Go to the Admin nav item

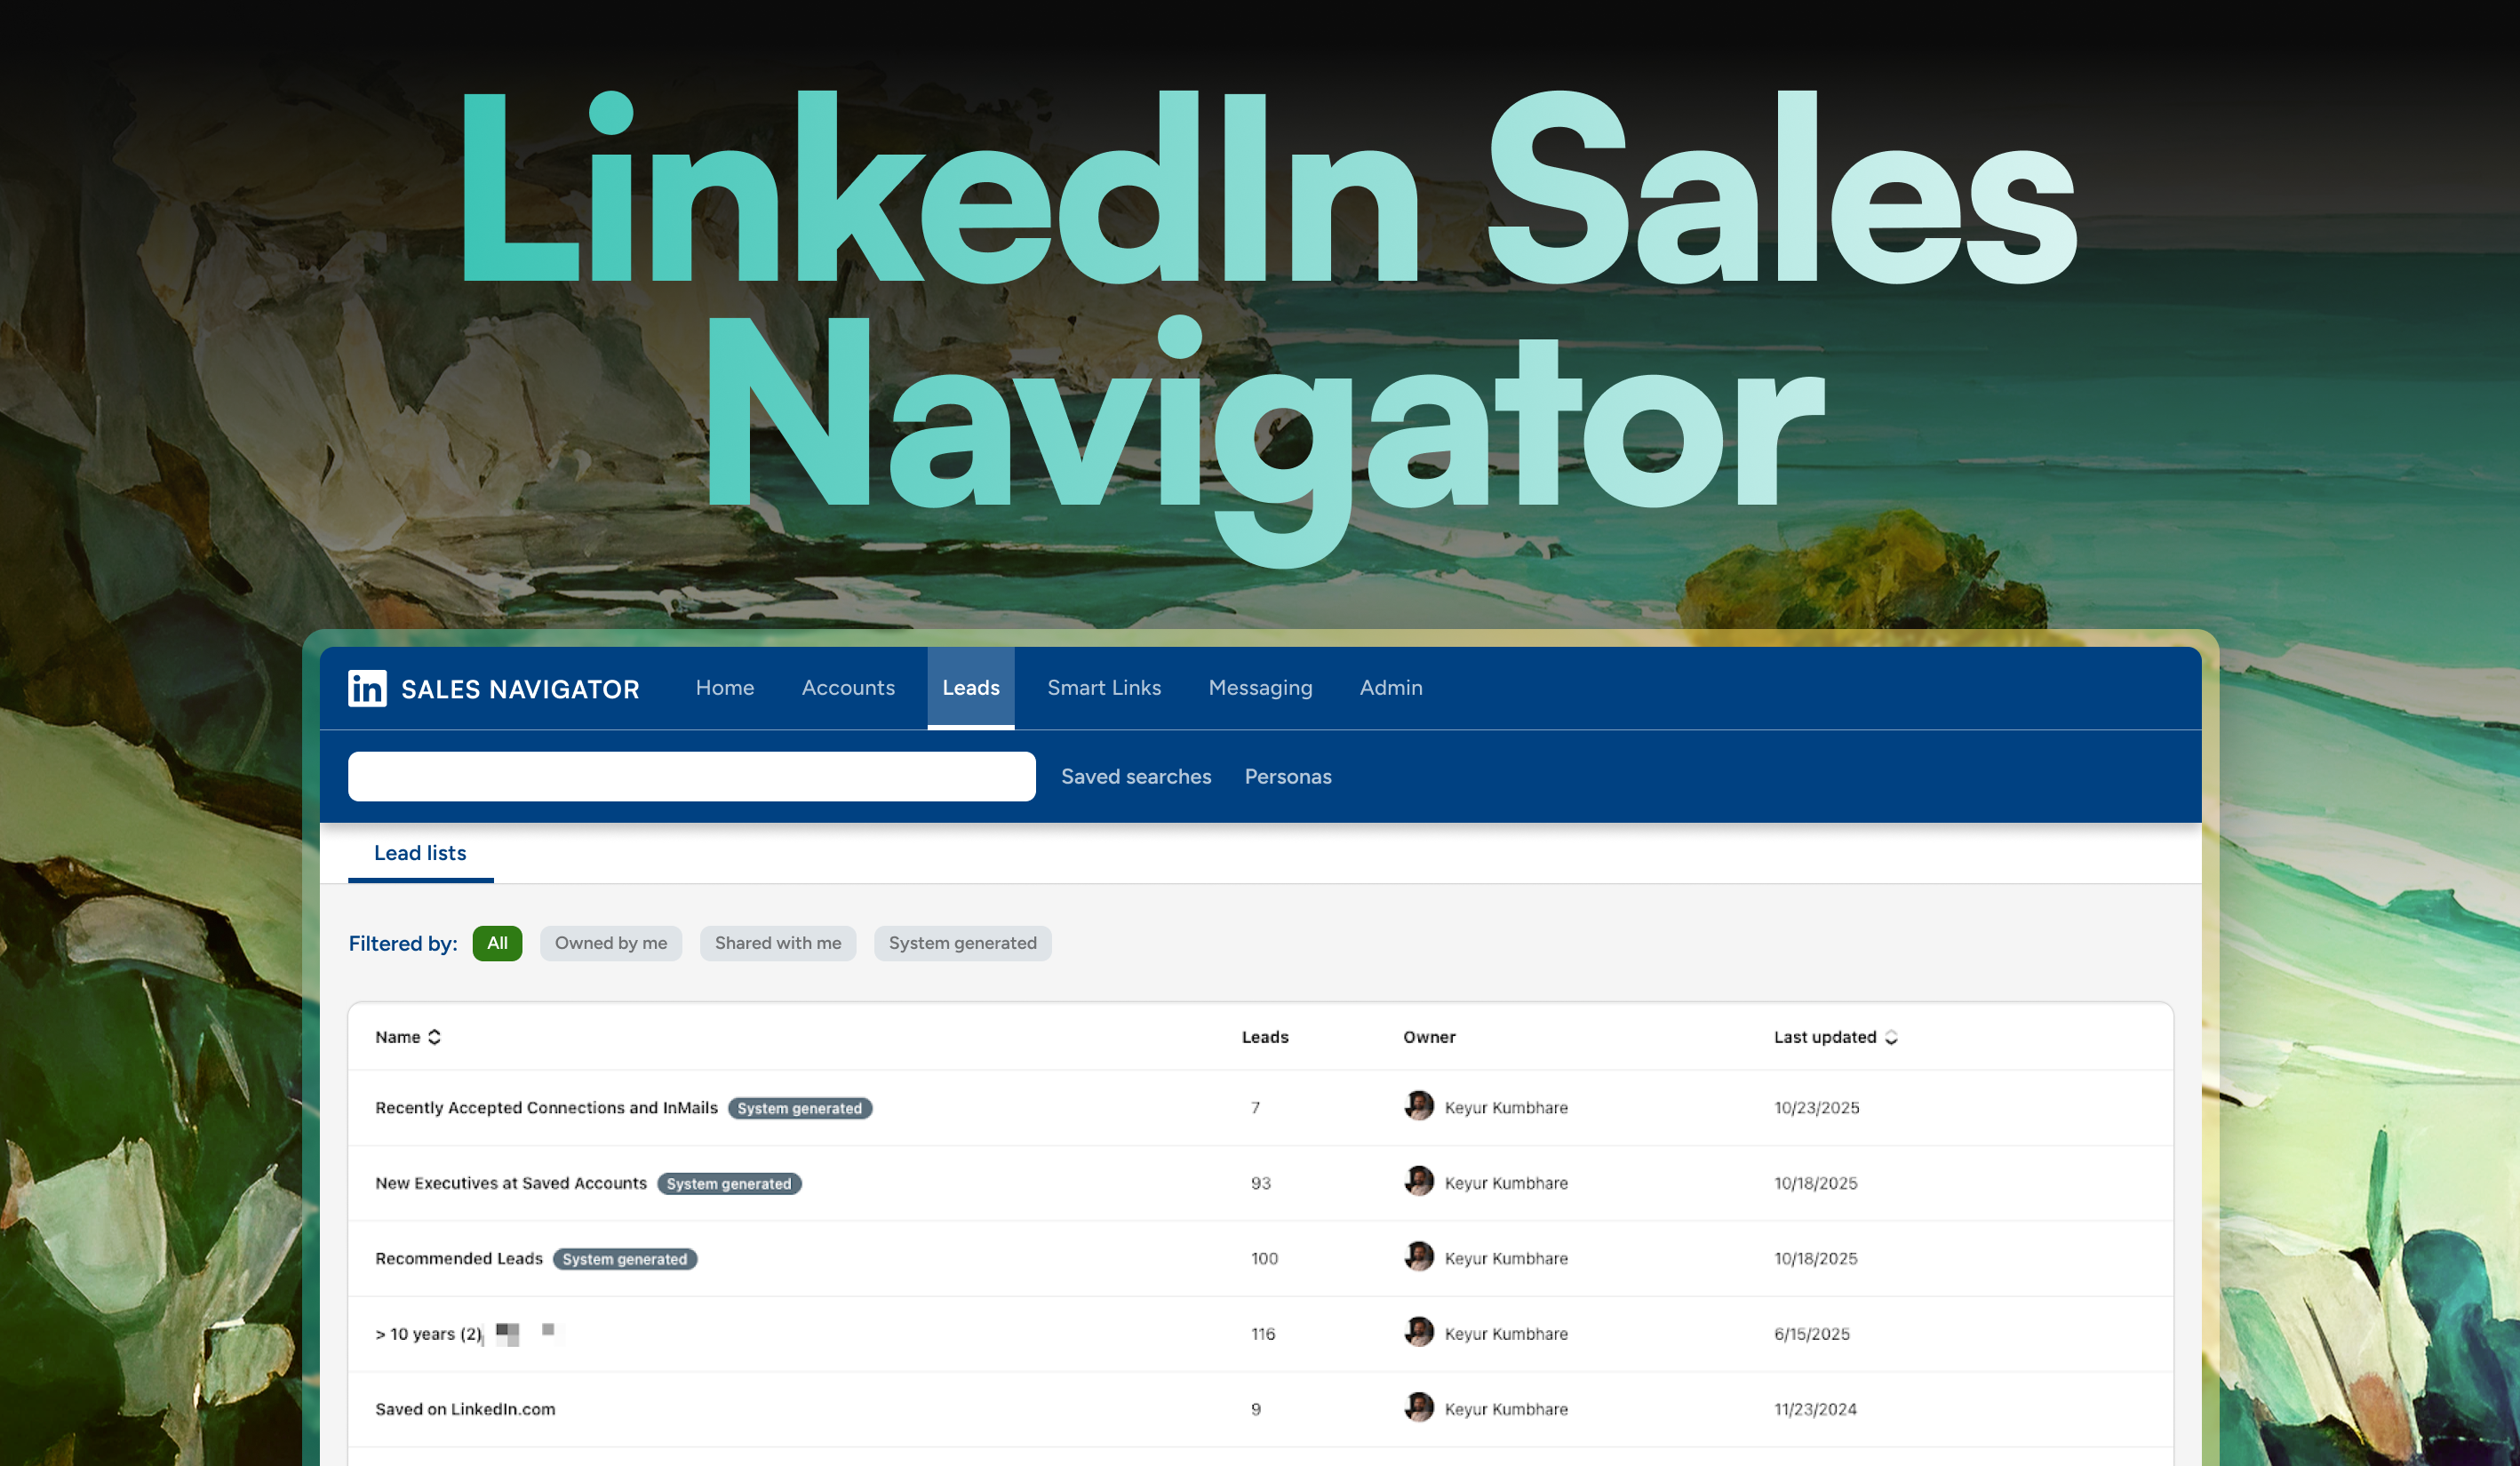(1391, 688)
